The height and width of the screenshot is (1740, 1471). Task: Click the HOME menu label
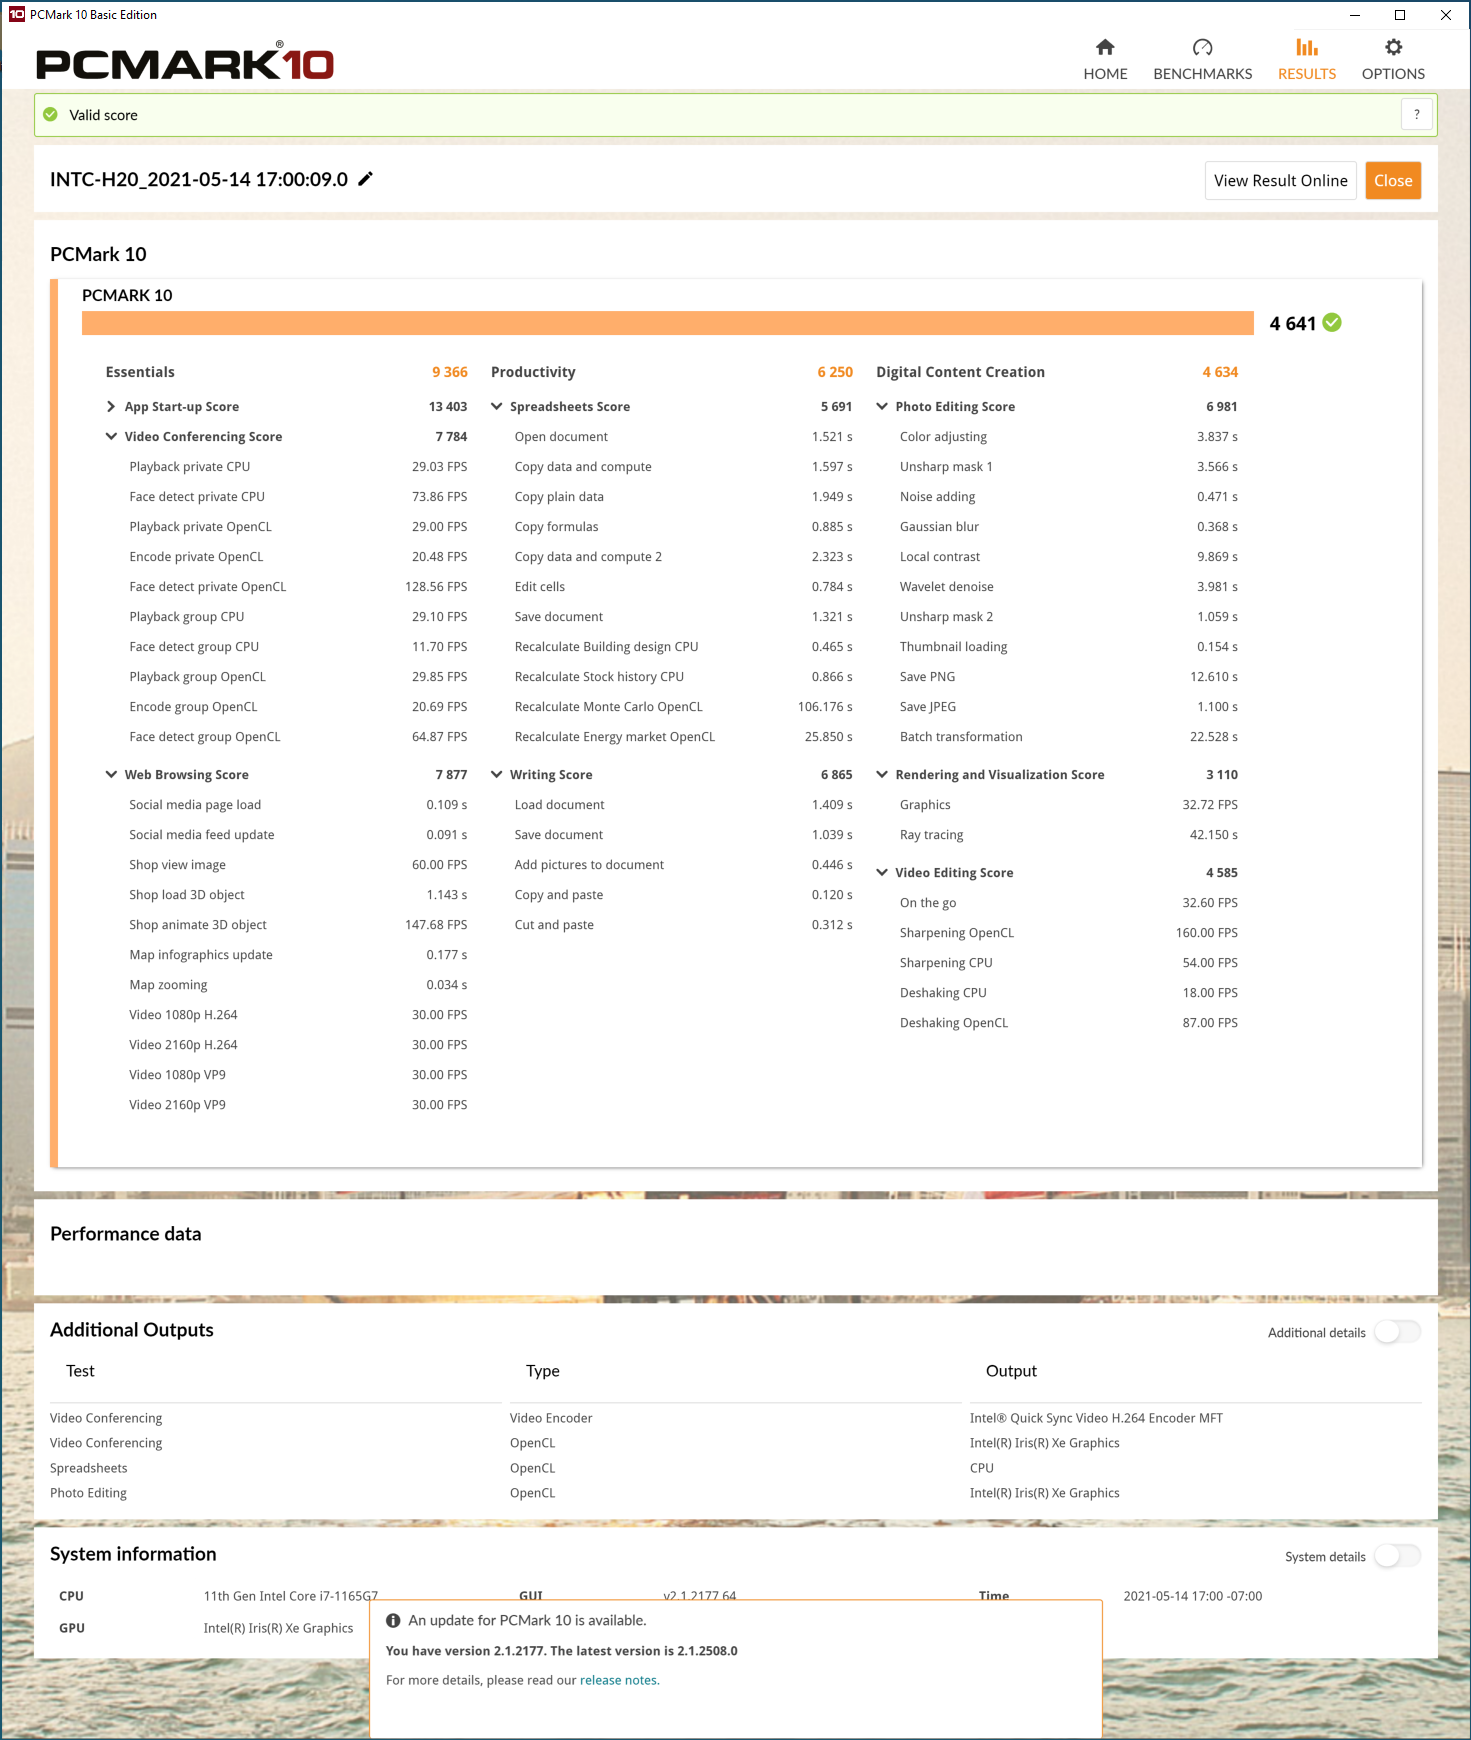pyautogui.click(x=1105, y=74)
